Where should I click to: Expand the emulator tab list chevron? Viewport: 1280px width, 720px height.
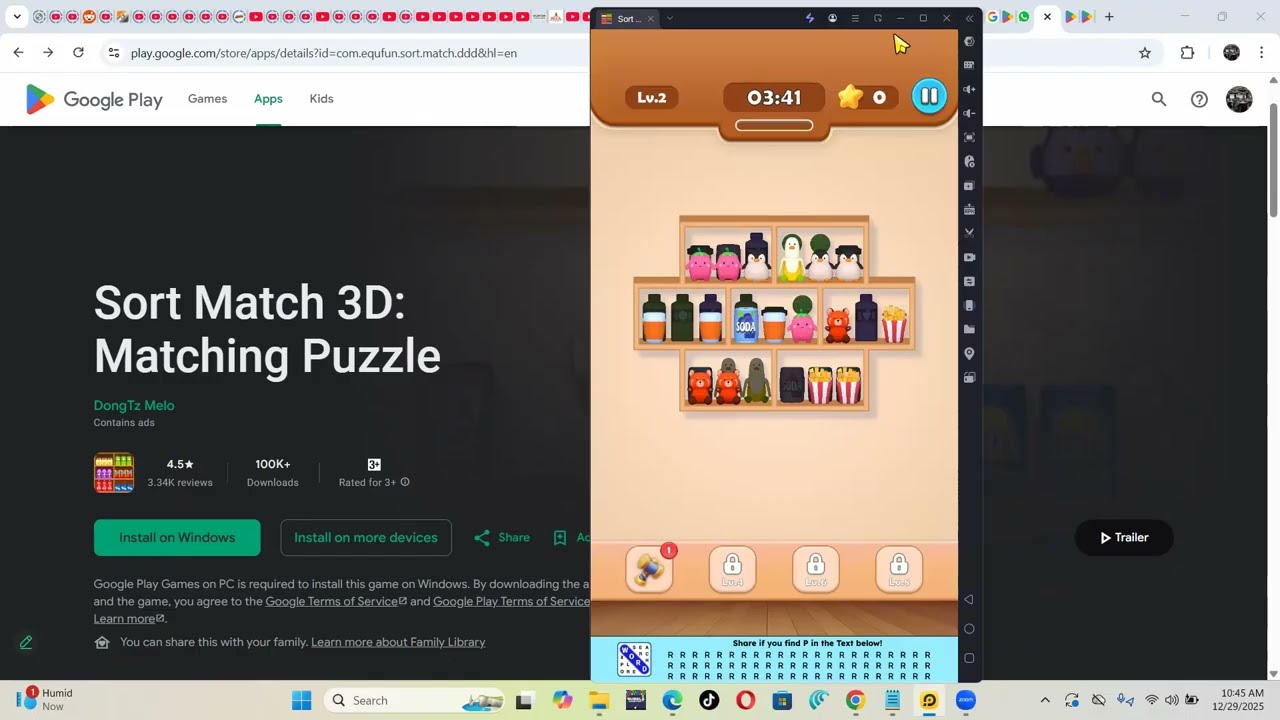click(x=670, y=18)
